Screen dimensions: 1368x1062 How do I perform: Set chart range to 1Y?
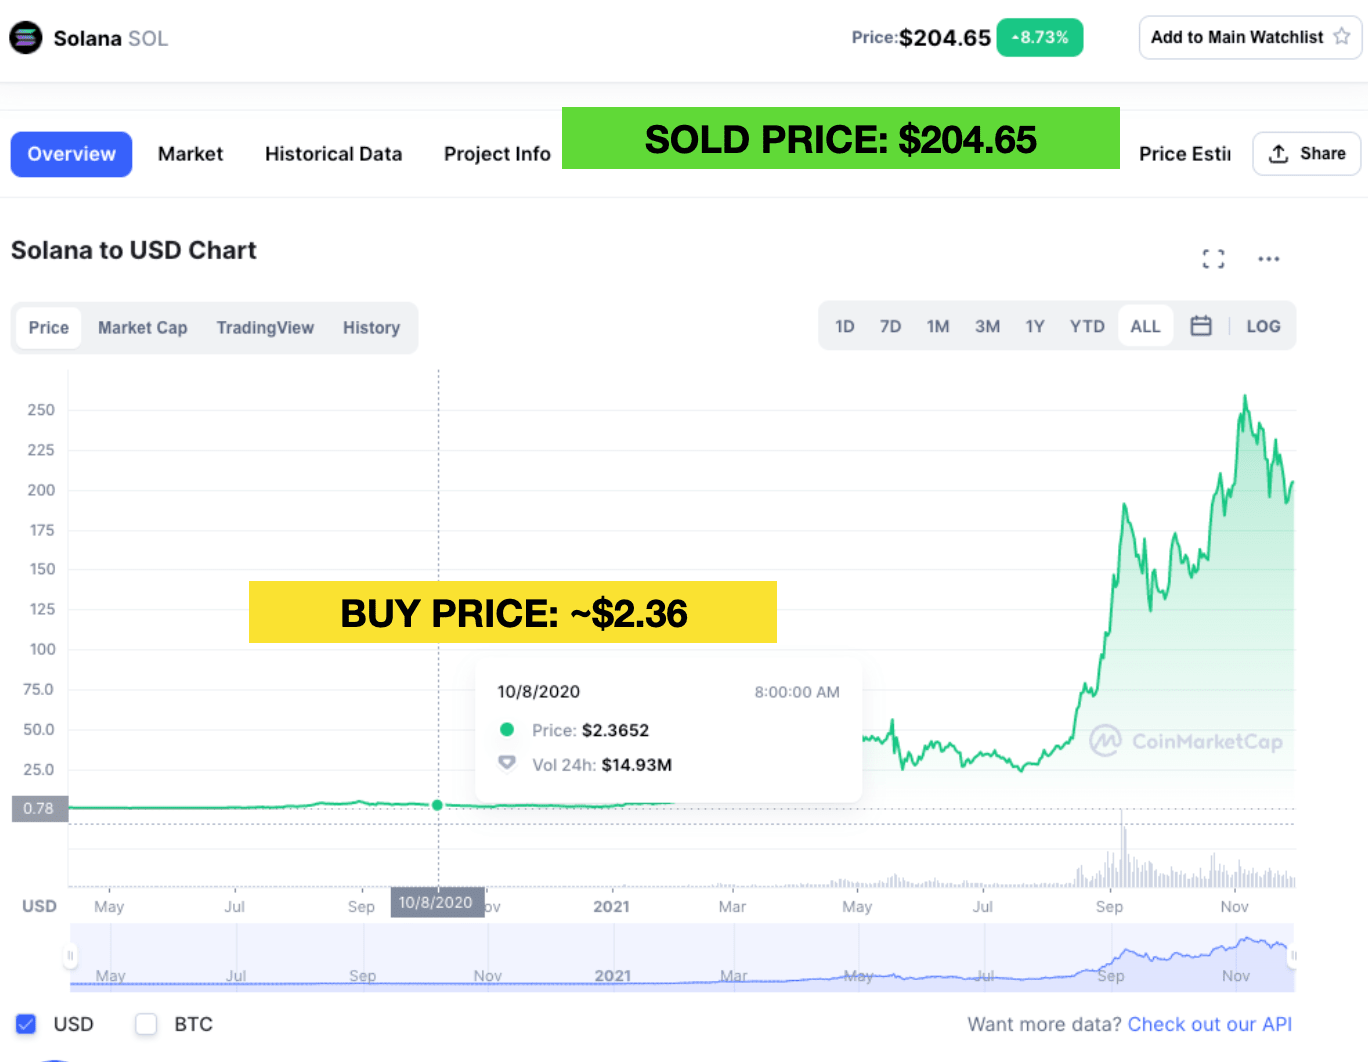[x=1035, y=326]
